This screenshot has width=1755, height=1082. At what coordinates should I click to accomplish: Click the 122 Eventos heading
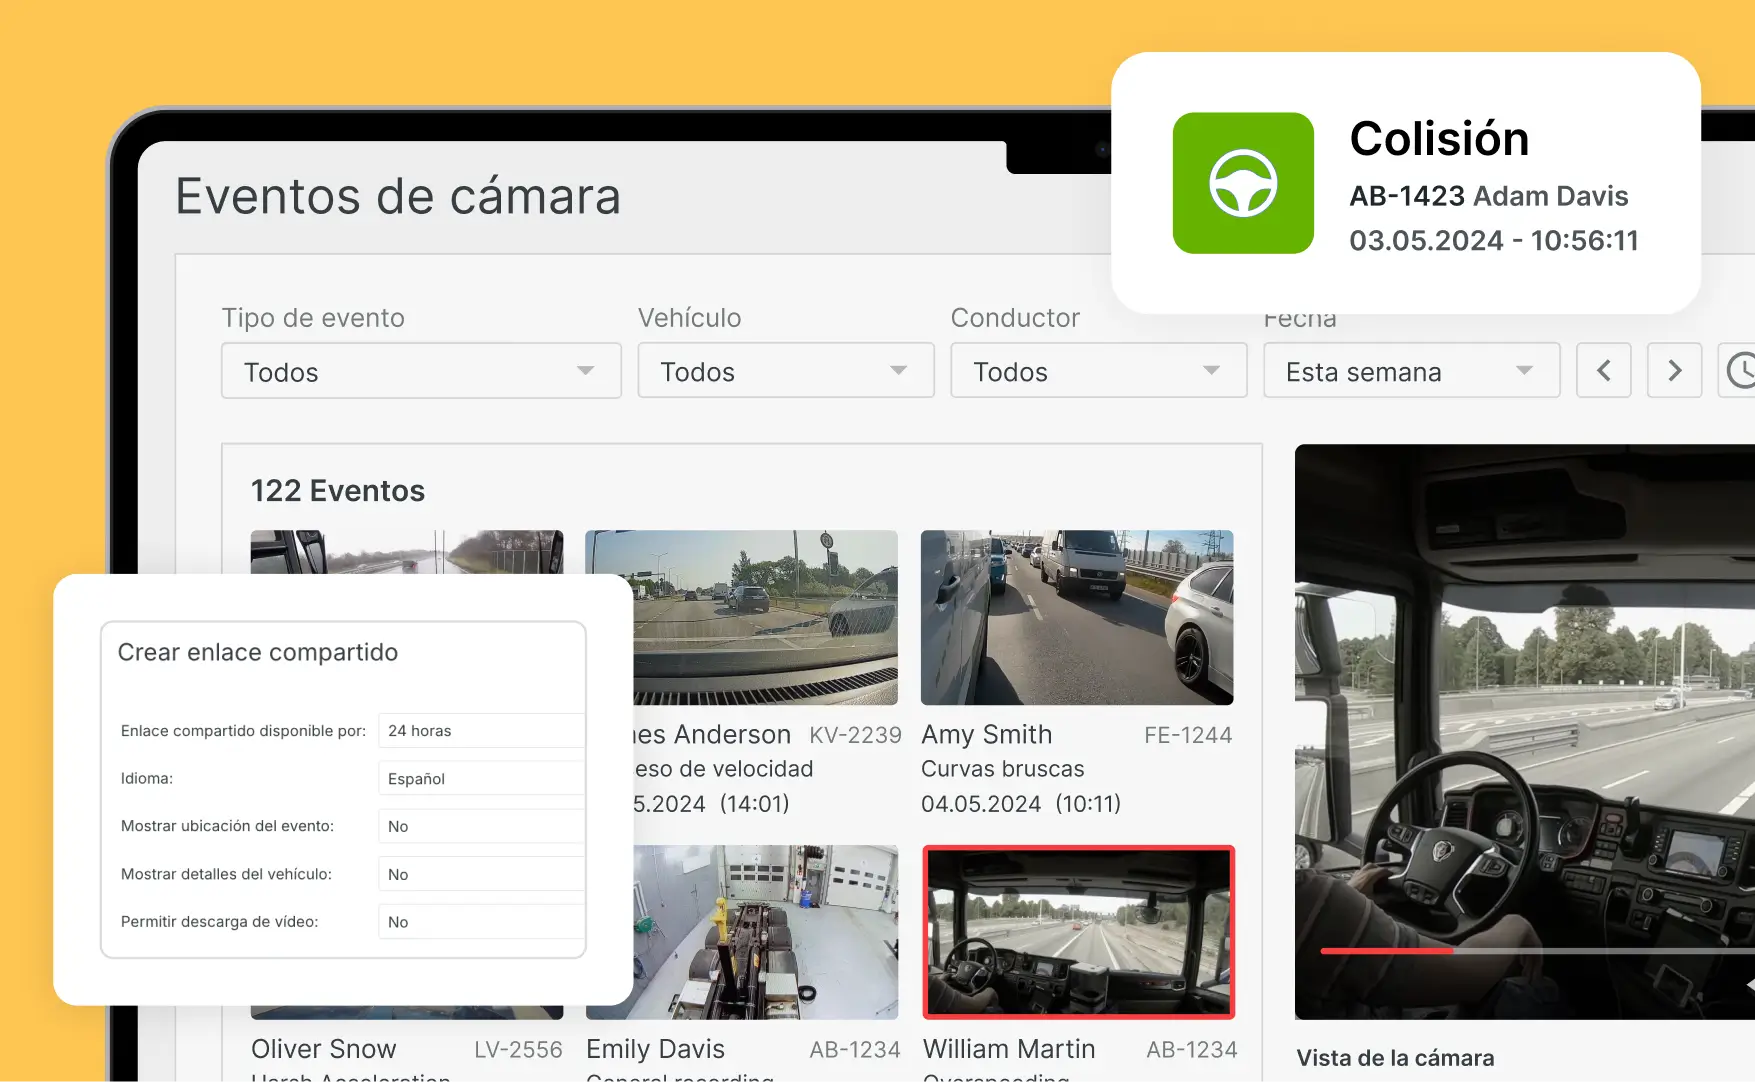338,491
